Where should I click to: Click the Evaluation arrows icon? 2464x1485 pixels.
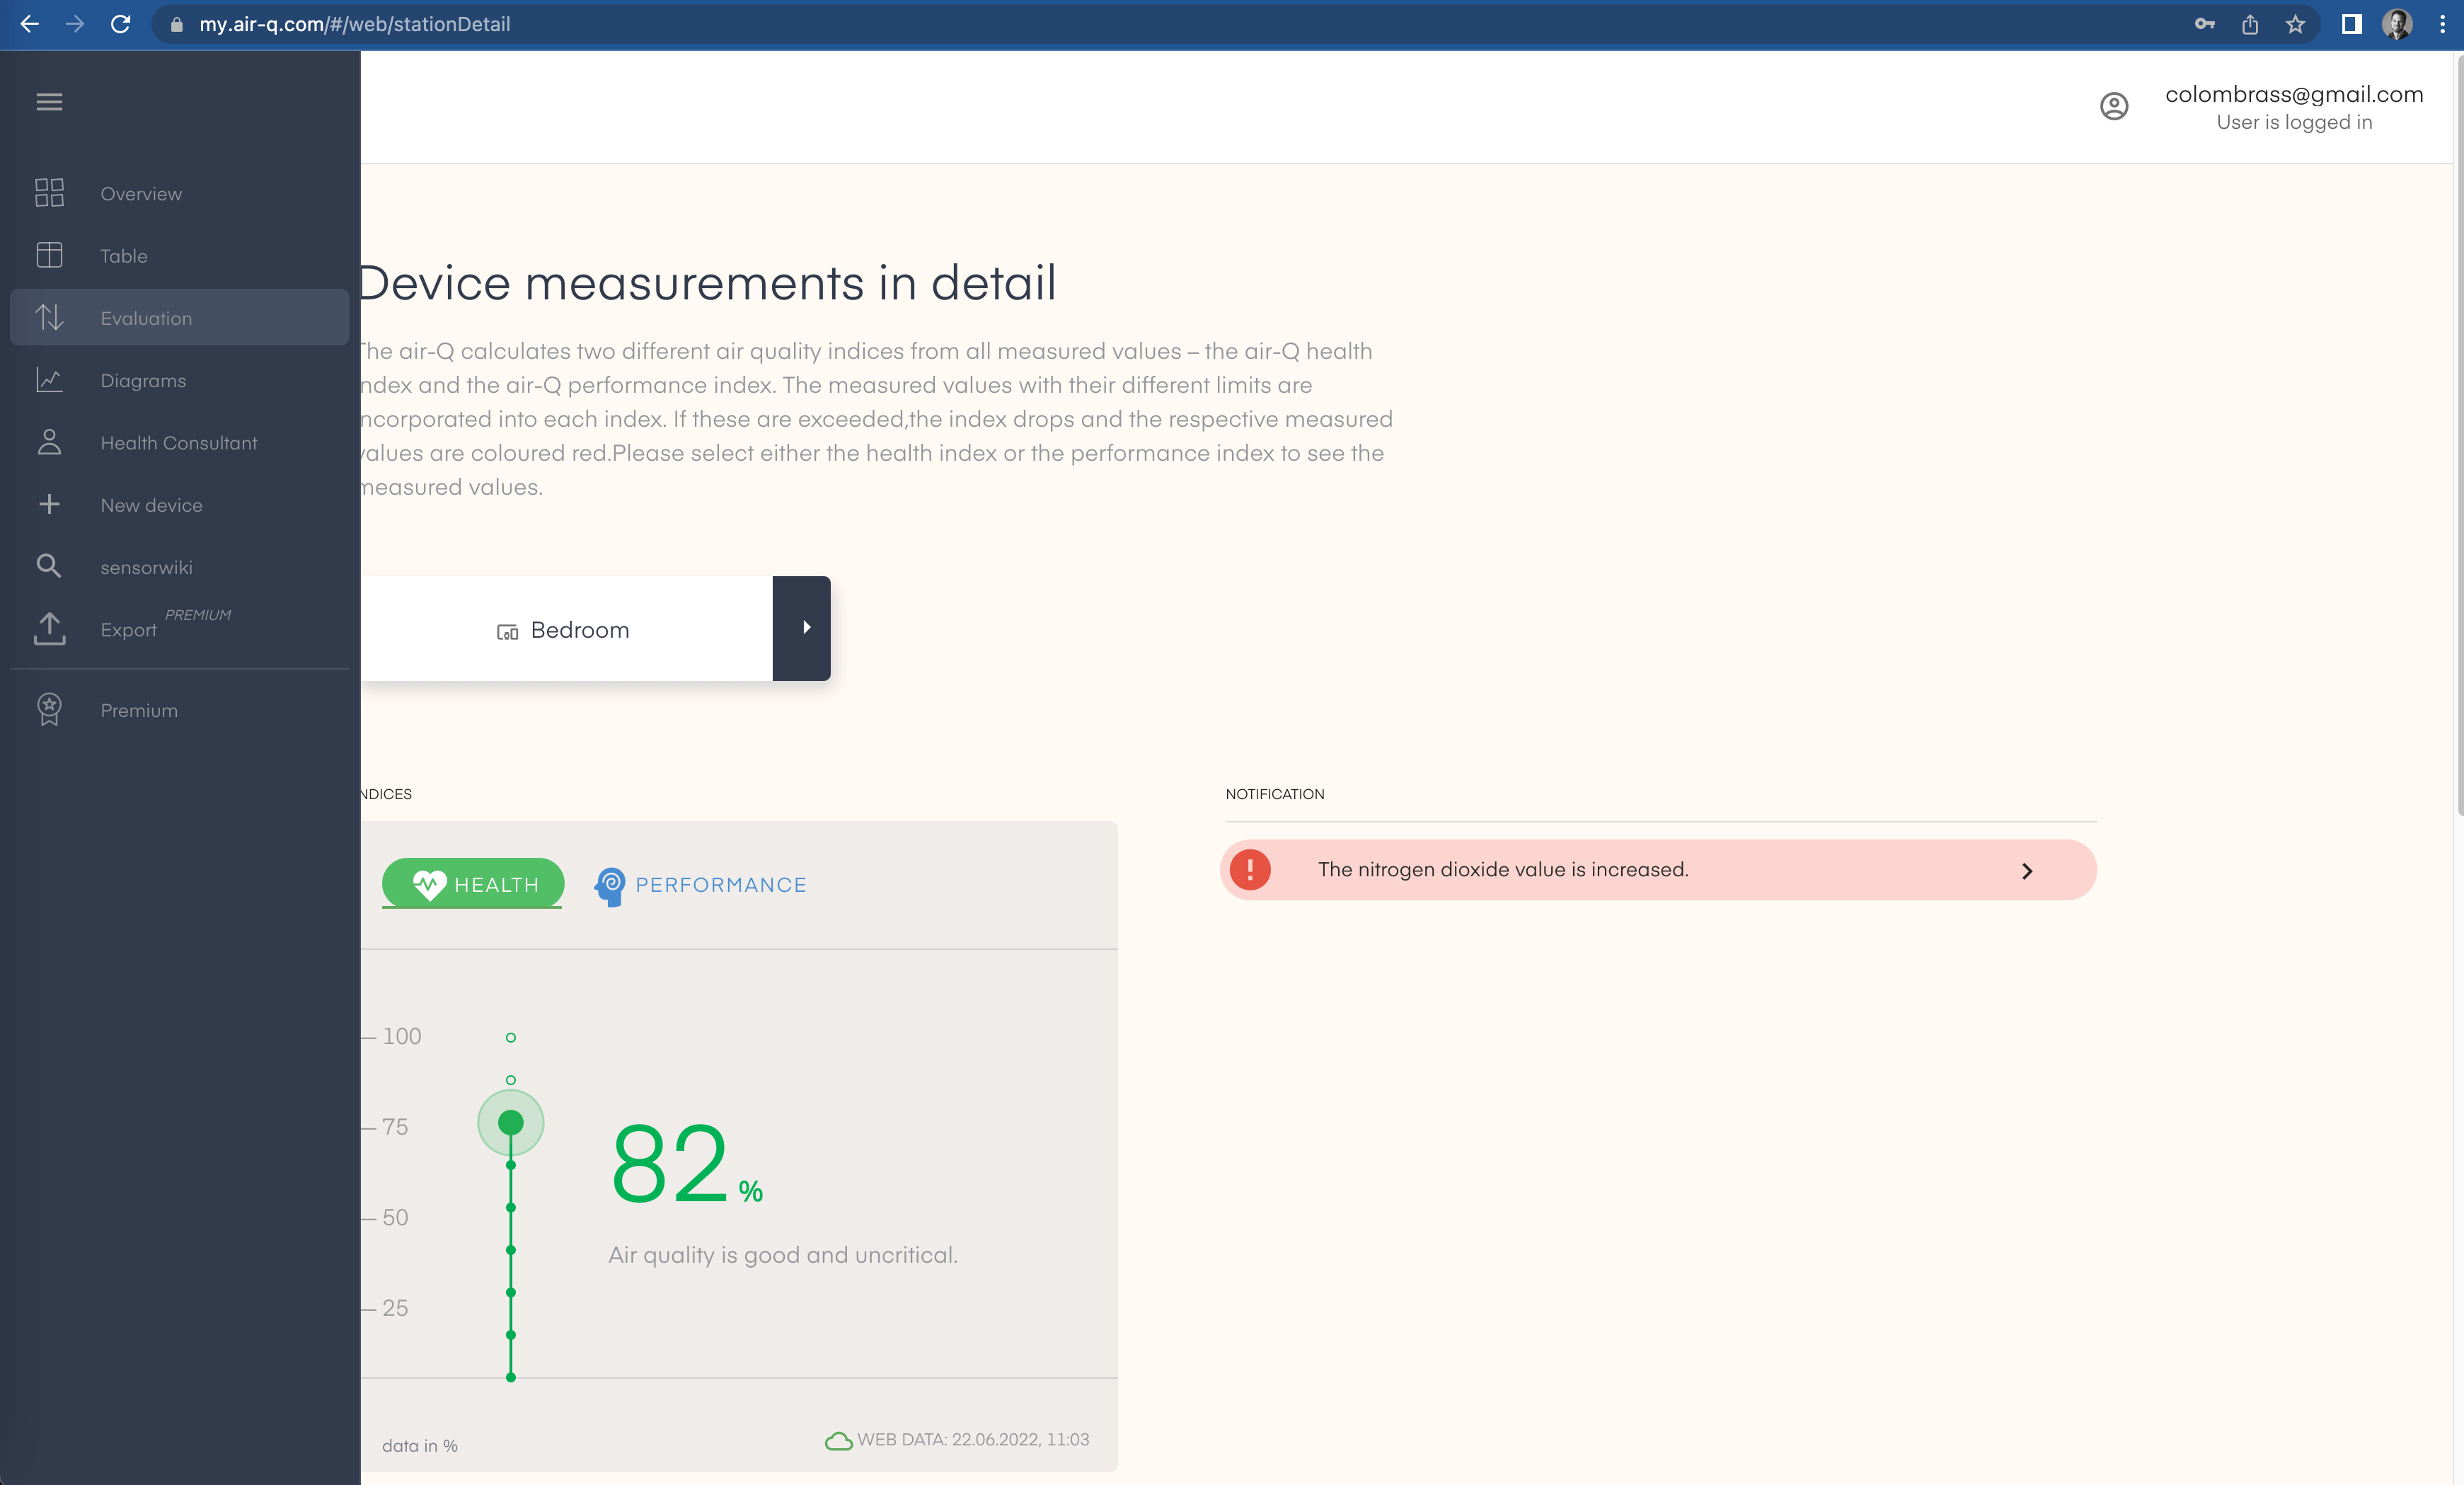pos(49,318)
